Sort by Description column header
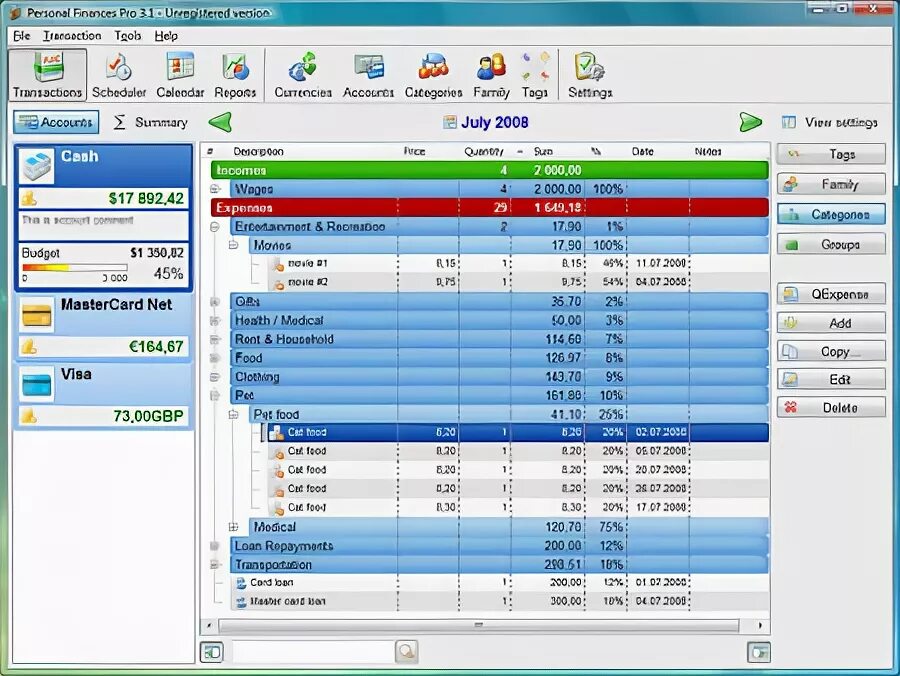Image resolution: width=900 pixels, height=676 pixels. click(258, 151)
